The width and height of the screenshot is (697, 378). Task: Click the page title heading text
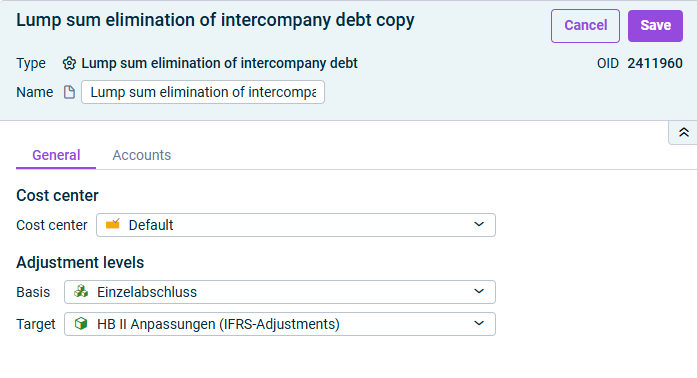(x=215, y=20)
